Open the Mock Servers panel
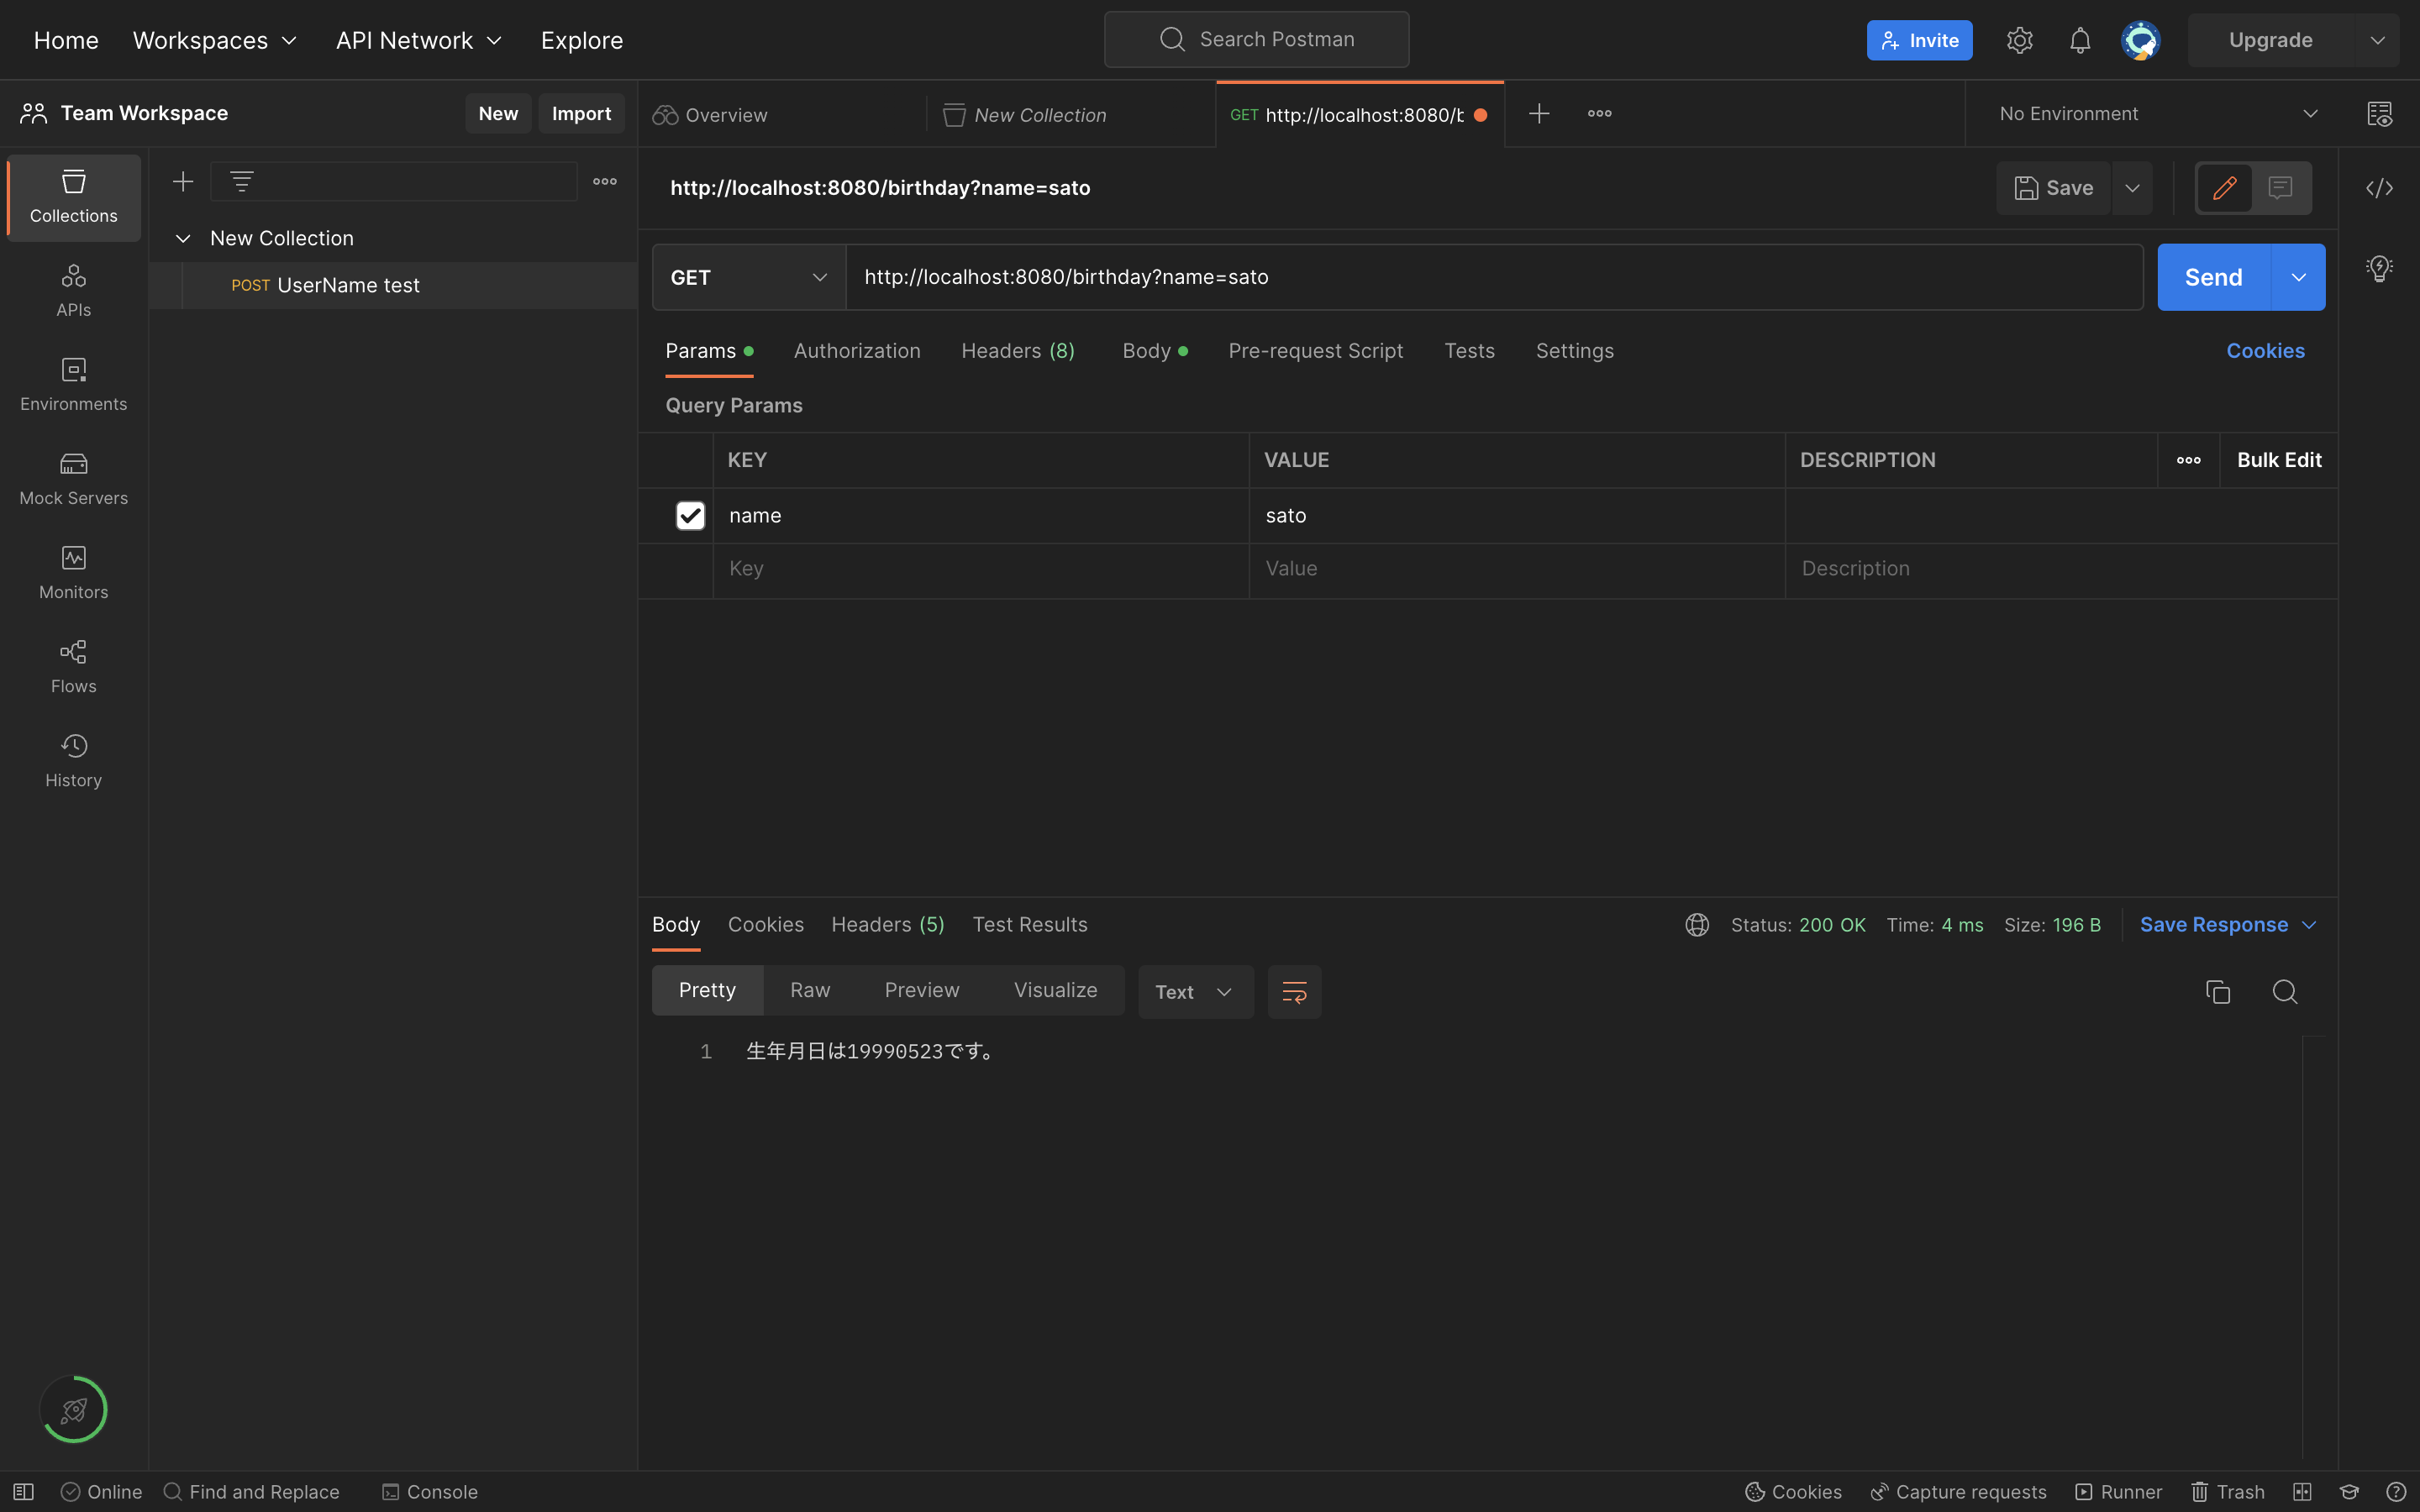Viewport: 2420px width, 1512px height. point(72,477)
